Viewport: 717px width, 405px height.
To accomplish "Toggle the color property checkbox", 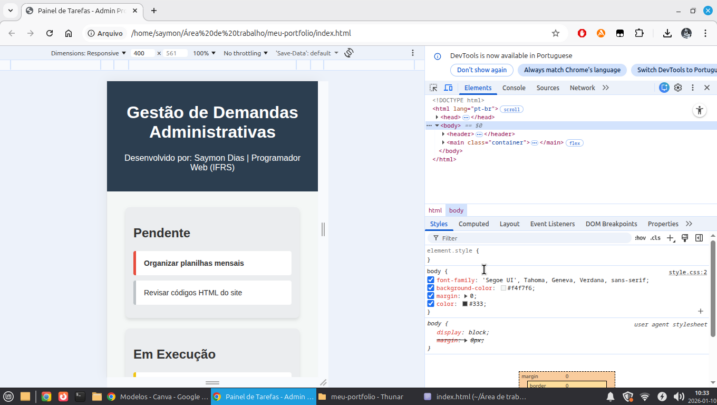I will [x=431, y=303].
